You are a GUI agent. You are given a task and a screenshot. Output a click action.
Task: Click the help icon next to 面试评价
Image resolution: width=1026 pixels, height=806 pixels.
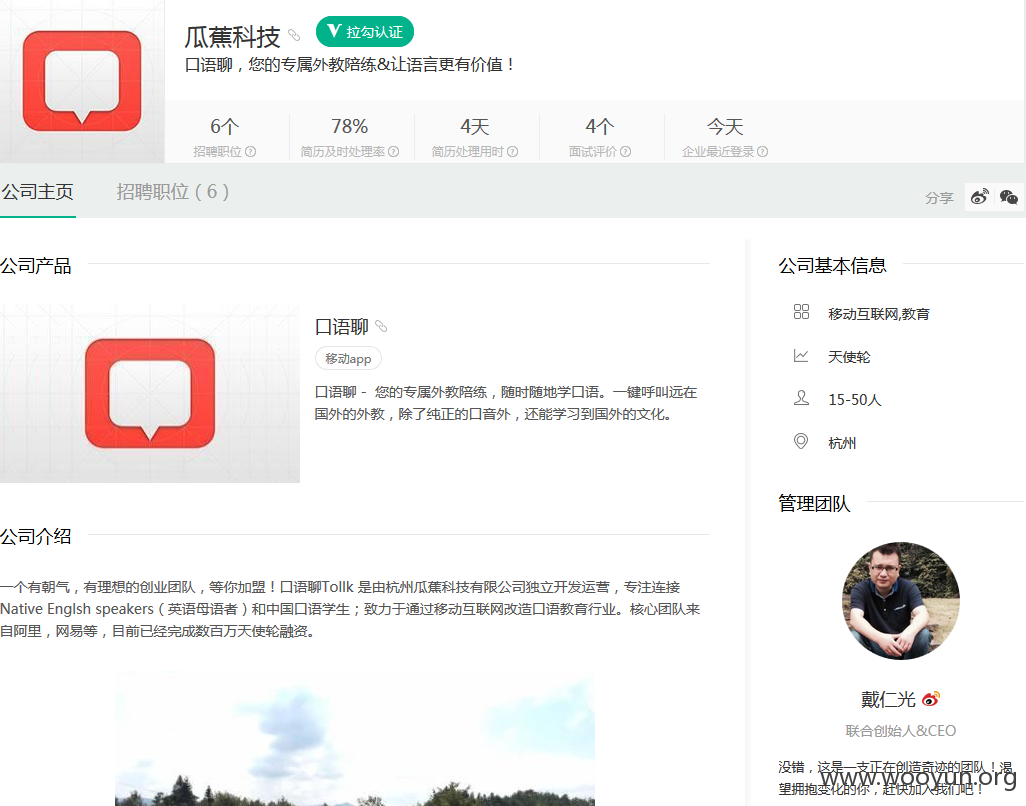click(x=626, y=152)
